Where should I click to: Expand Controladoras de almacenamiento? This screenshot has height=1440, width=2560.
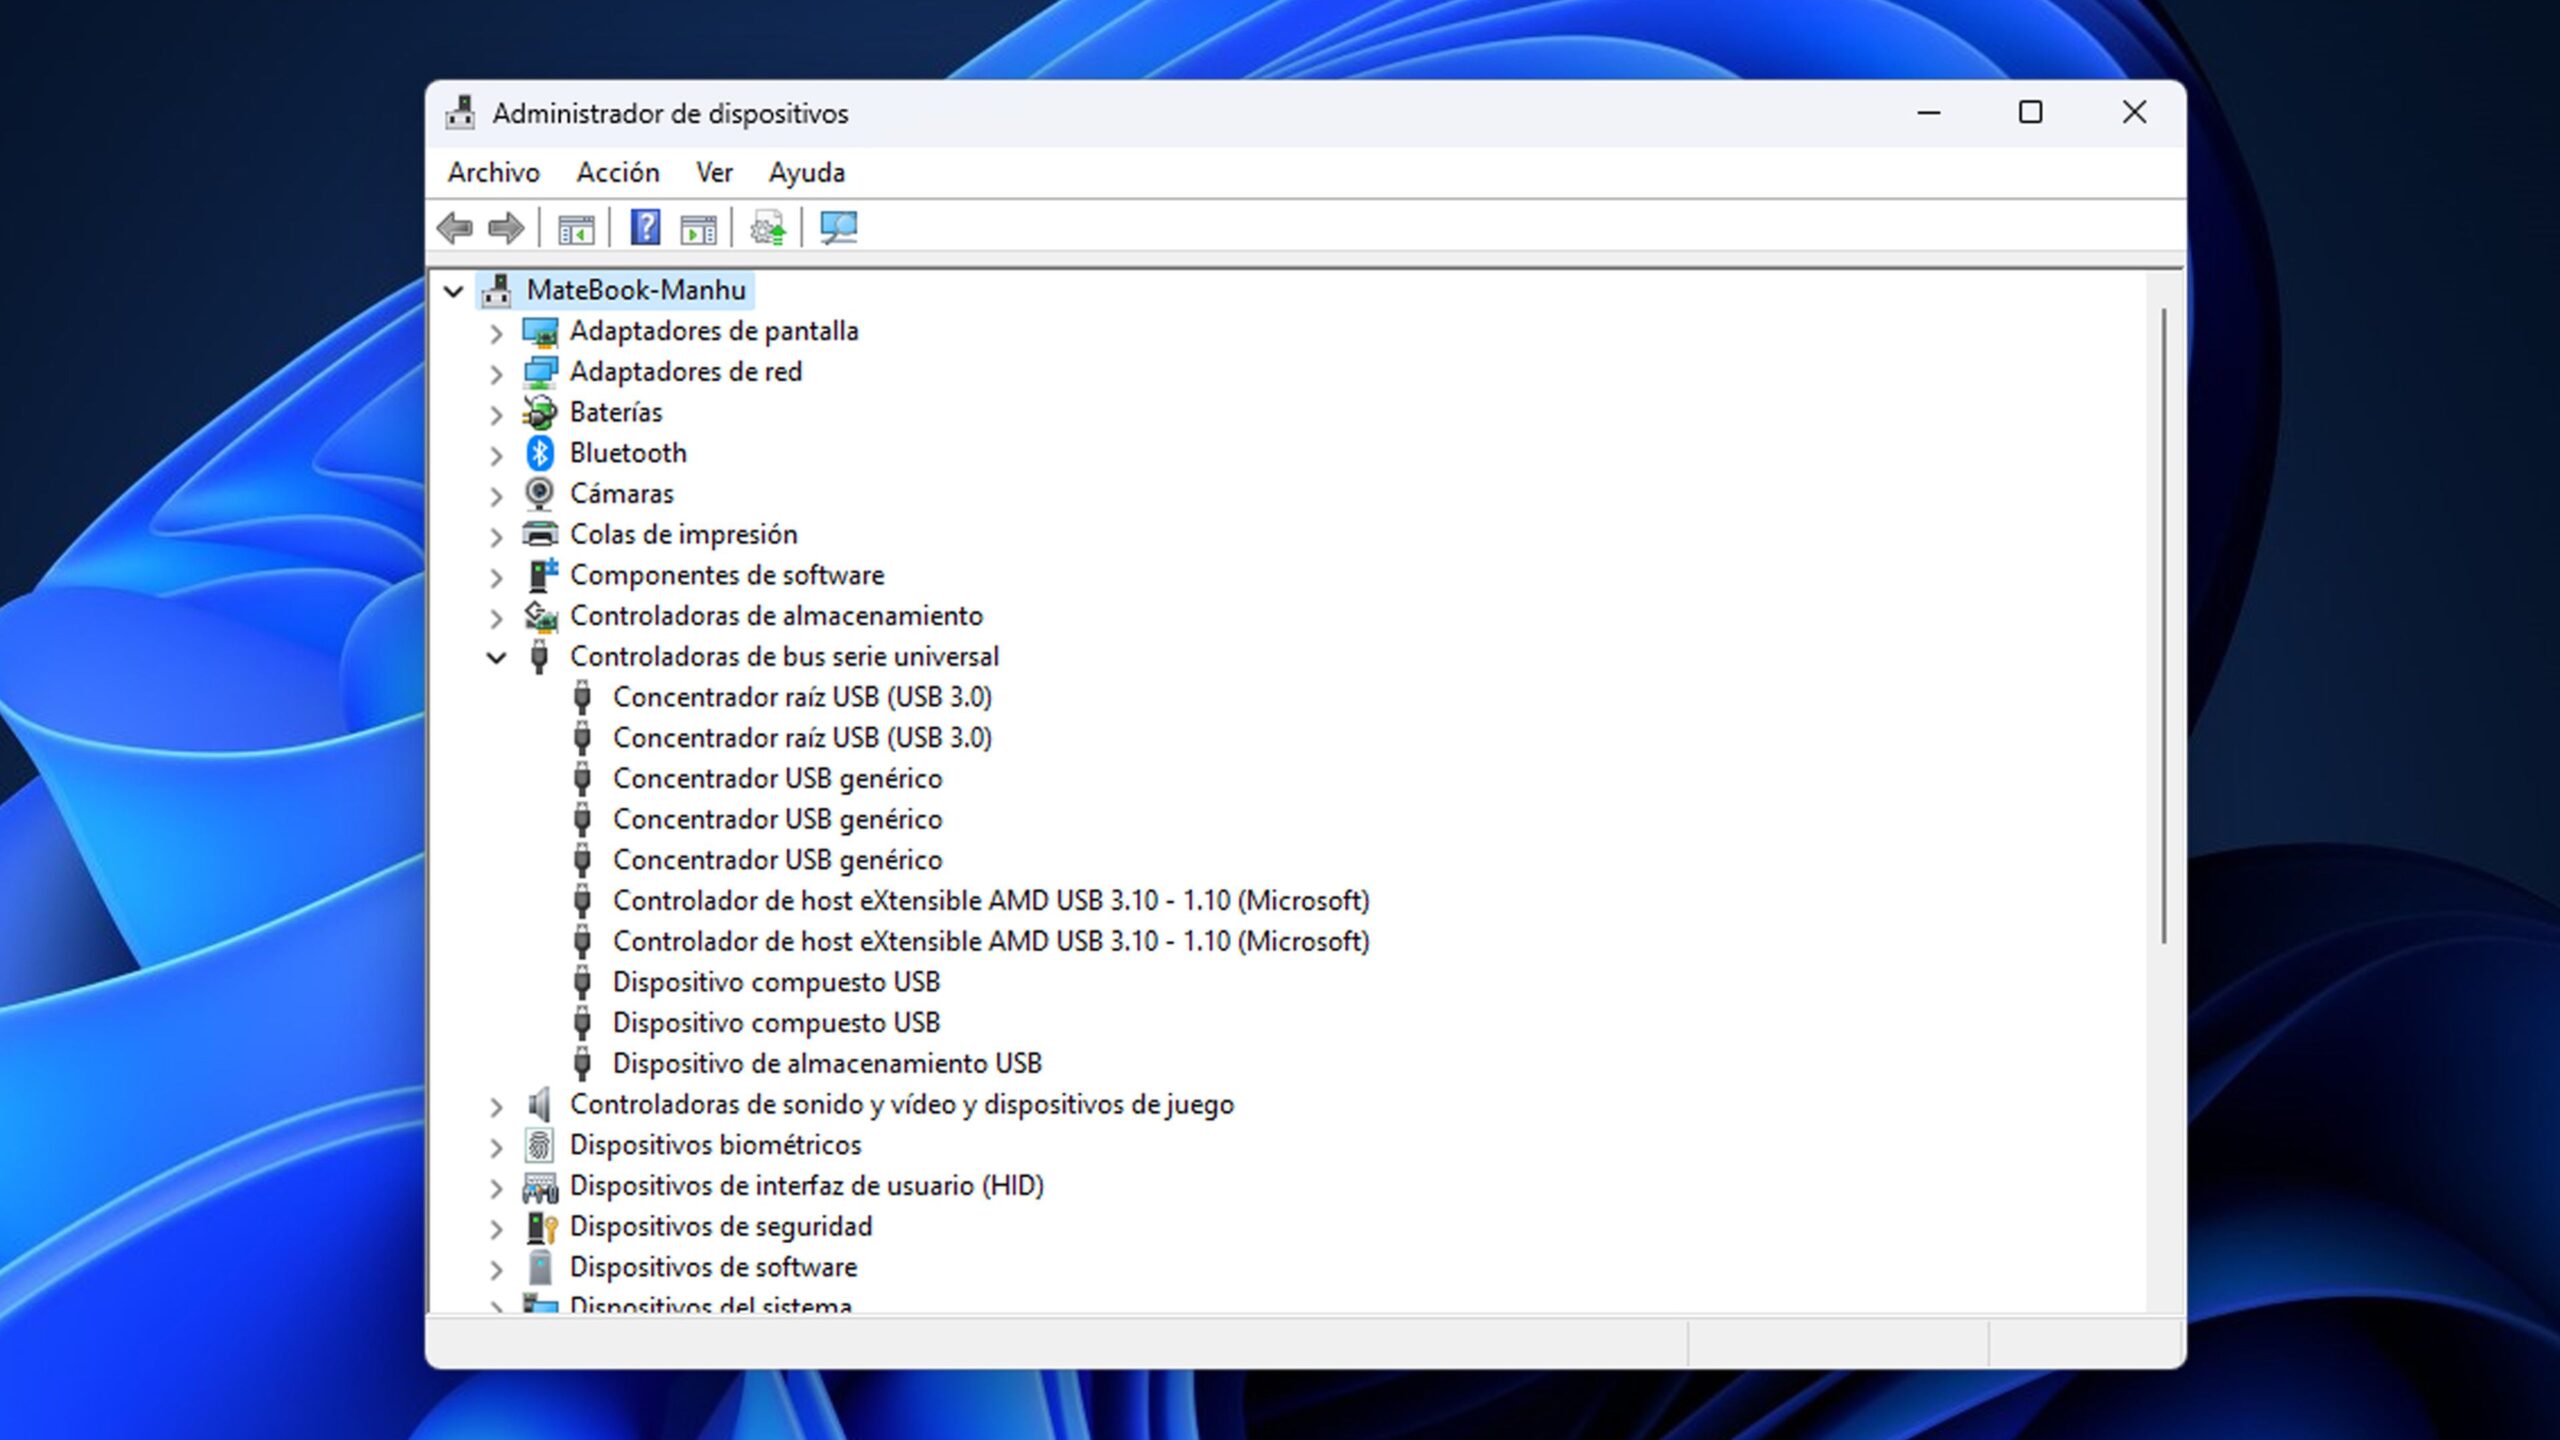(x=496, y=618)
